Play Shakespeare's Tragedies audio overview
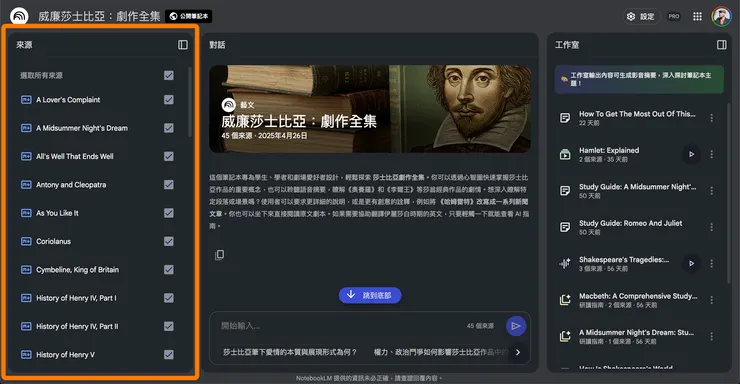Image resolution: width=740 pixels, height=384 pixels. (x=691, y=263)
